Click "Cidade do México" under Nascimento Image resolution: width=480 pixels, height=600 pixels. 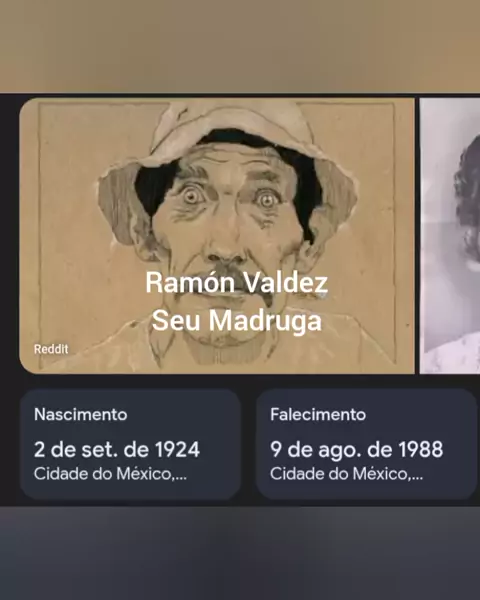(104, 474)
